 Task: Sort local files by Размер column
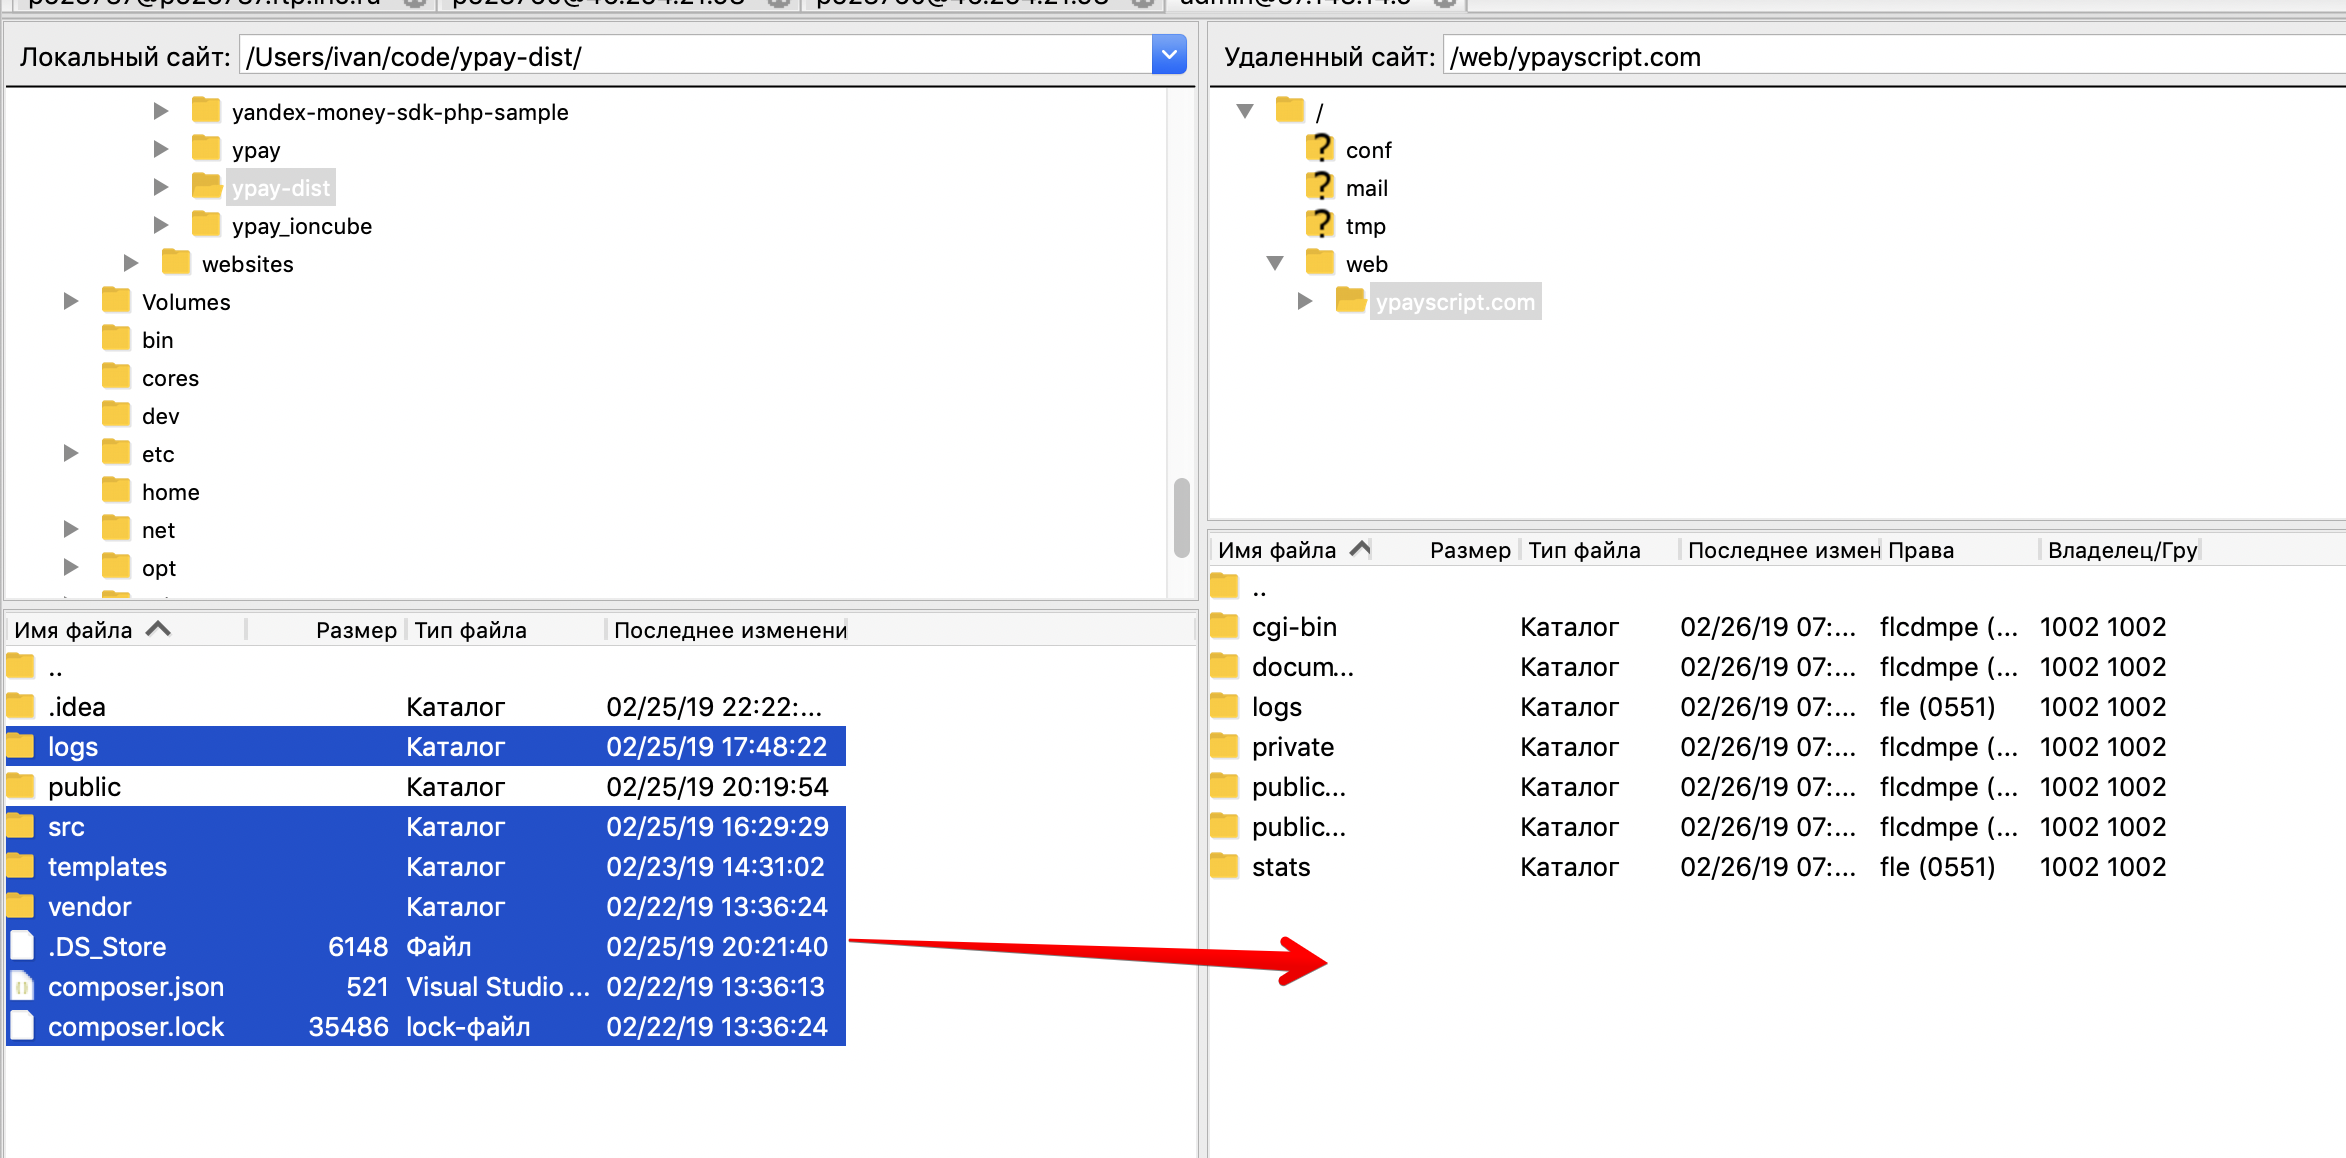pos(355,630)
